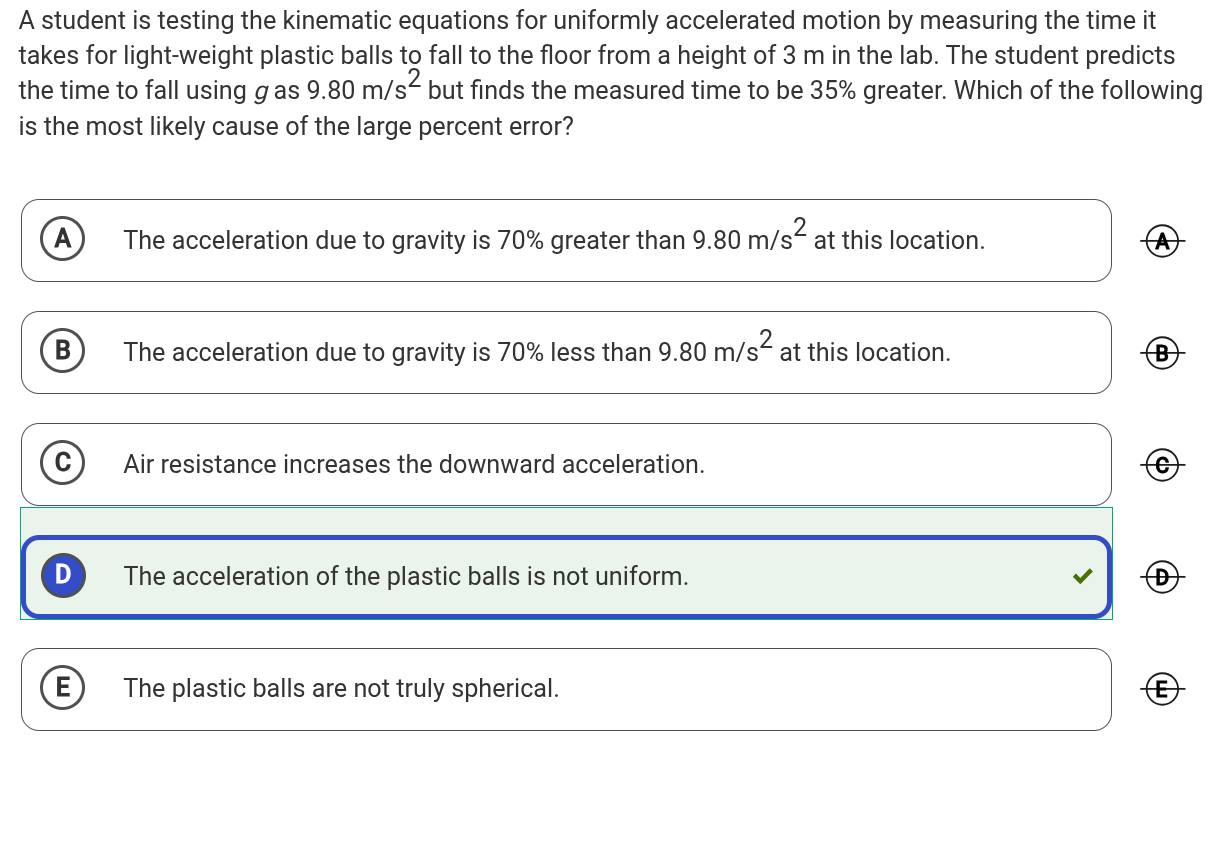Cross out answer choice B
Viewport: 1208px width, 862px height.
tap(1161, 352)
